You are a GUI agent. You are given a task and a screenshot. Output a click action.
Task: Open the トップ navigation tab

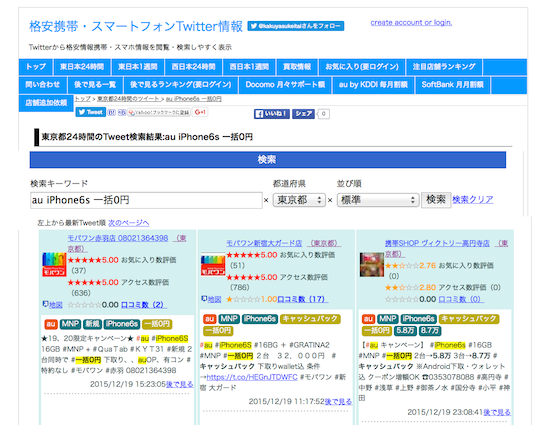(x=35, y=67)
